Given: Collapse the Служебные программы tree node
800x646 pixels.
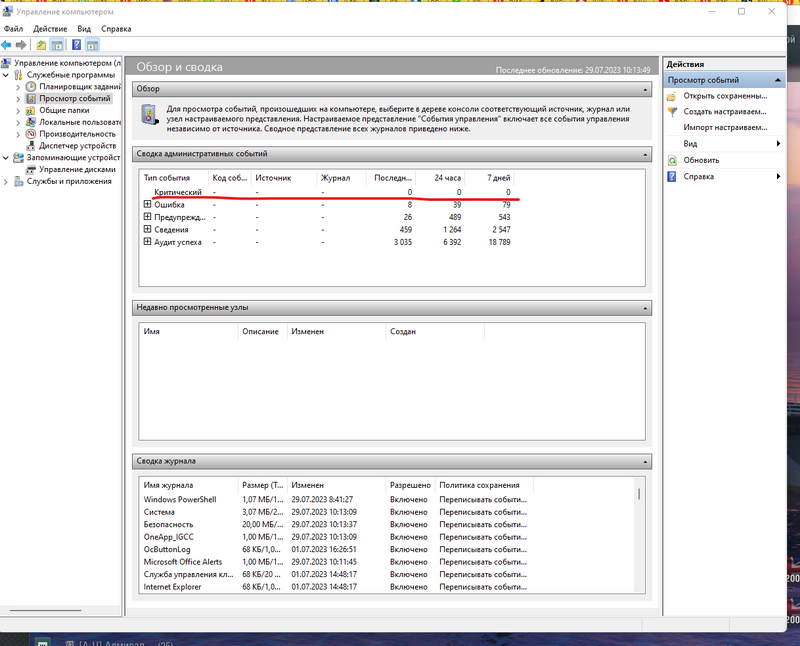Looking at the screenshot, I should pos(6,75).
